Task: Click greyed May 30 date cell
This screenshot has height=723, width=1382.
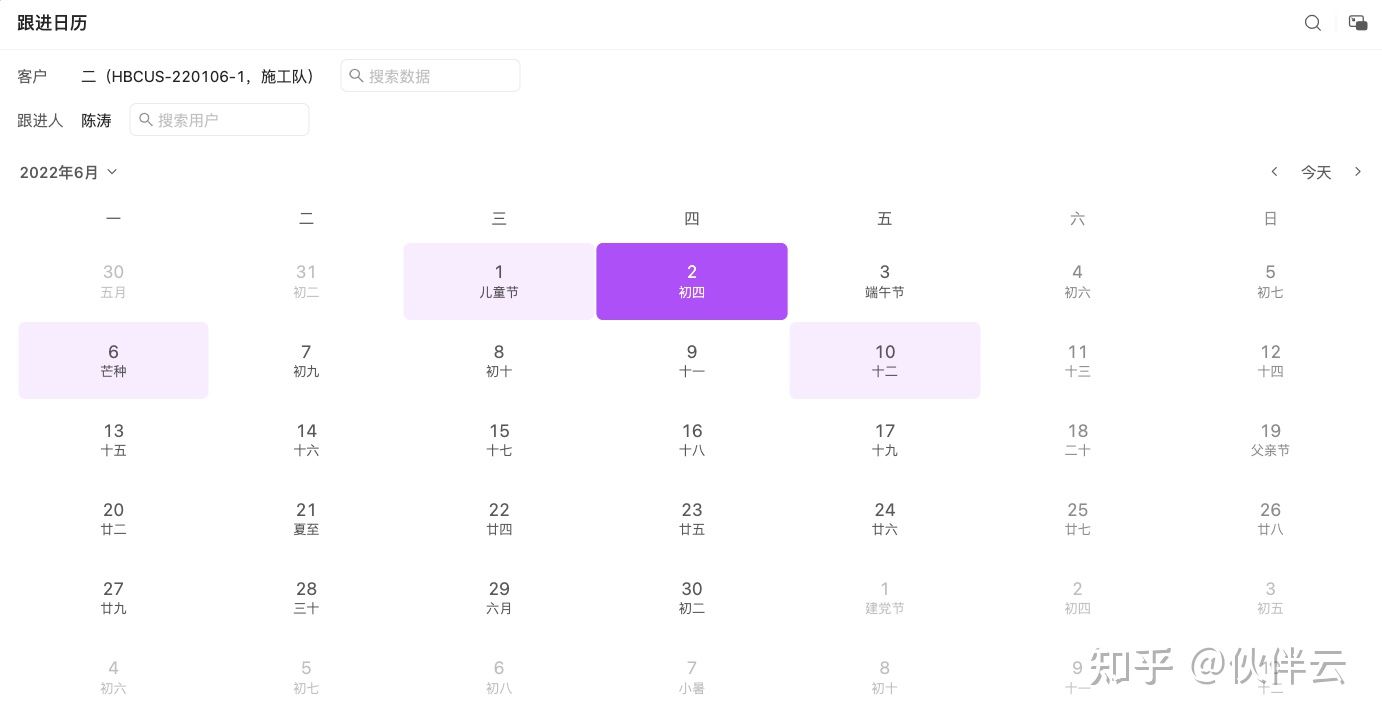Action: pyautogui.click(x=114, y=281)
